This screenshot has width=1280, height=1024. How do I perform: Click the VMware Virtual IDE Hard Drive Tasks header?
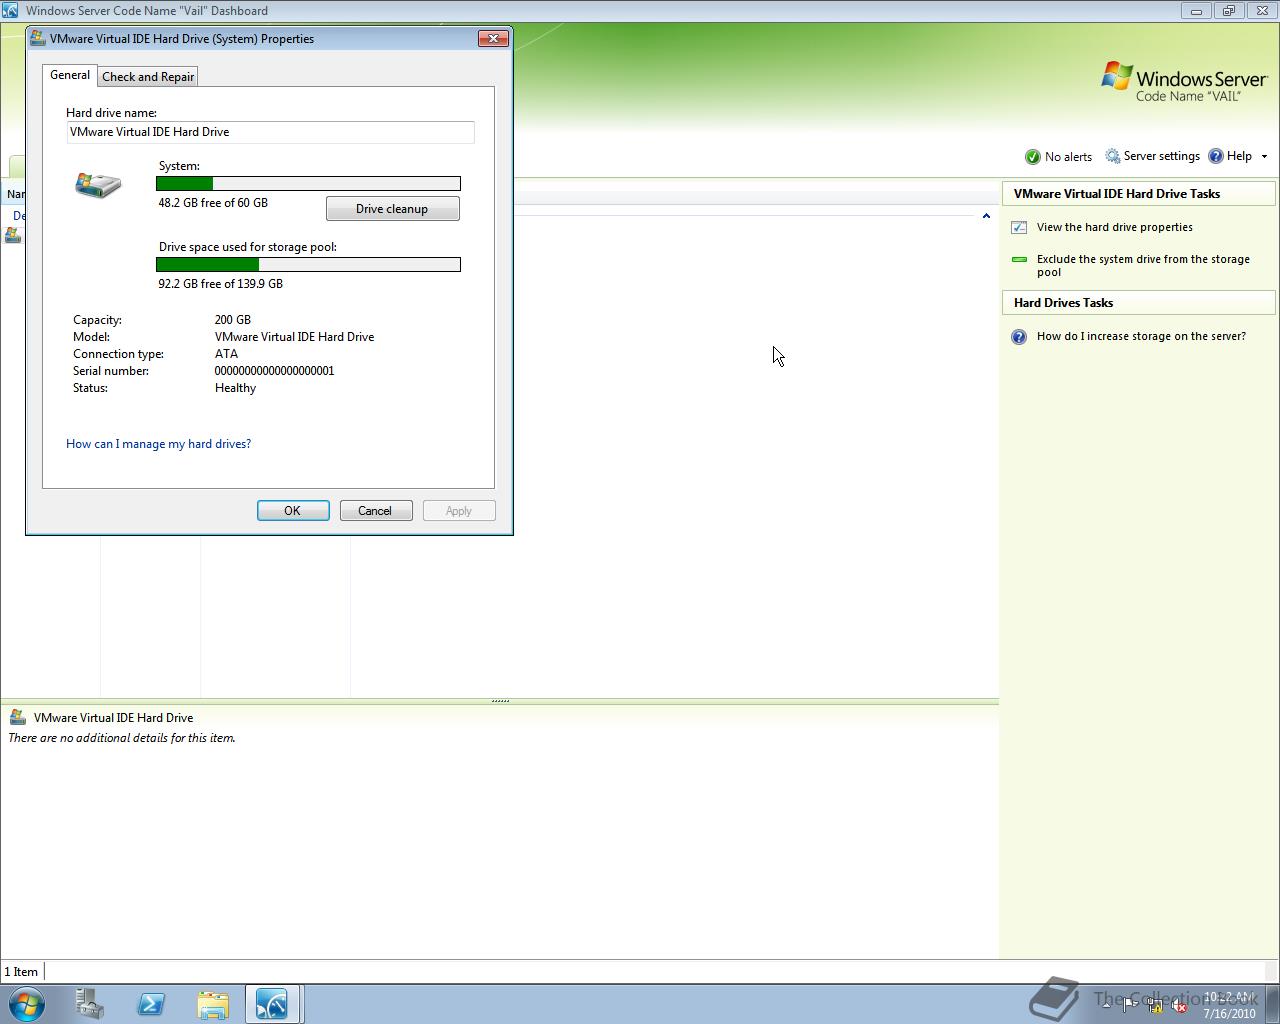pyautogui.click(x=1138, y=194)
